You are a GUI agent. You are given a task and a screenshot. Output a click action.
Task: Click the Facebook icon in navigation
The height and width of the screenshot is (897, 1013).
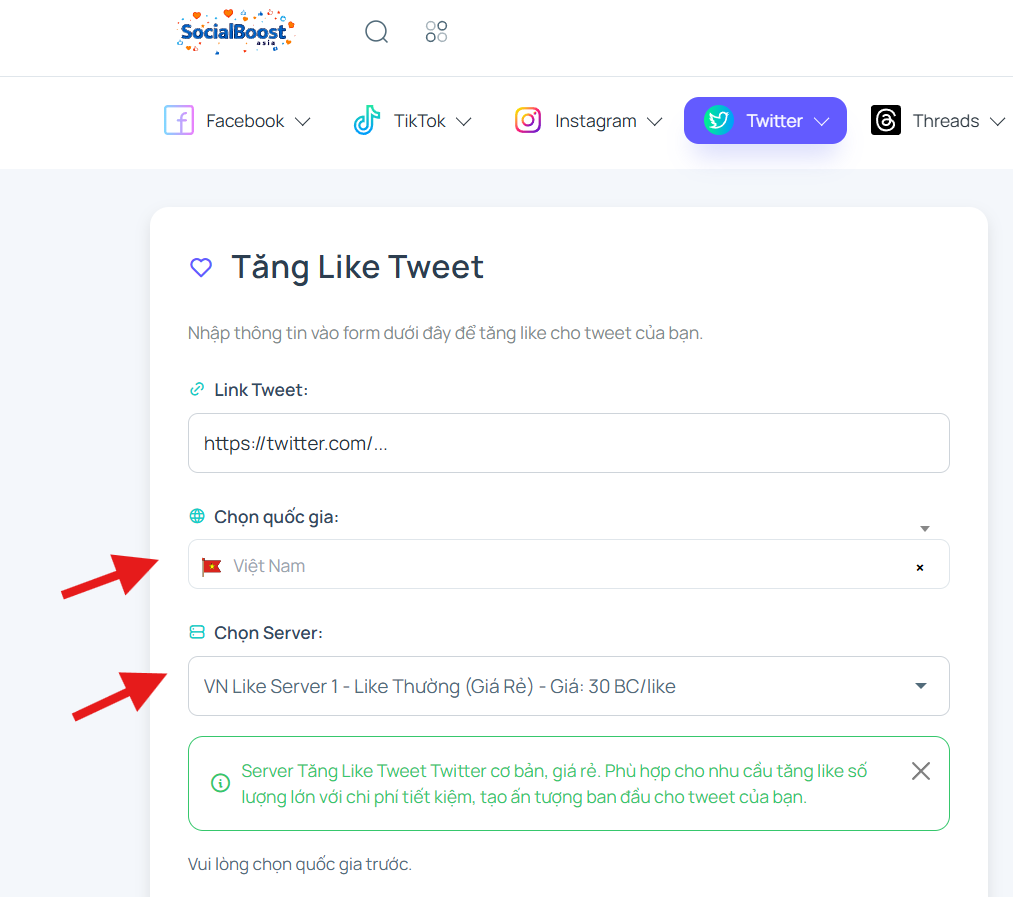(179, 120)
